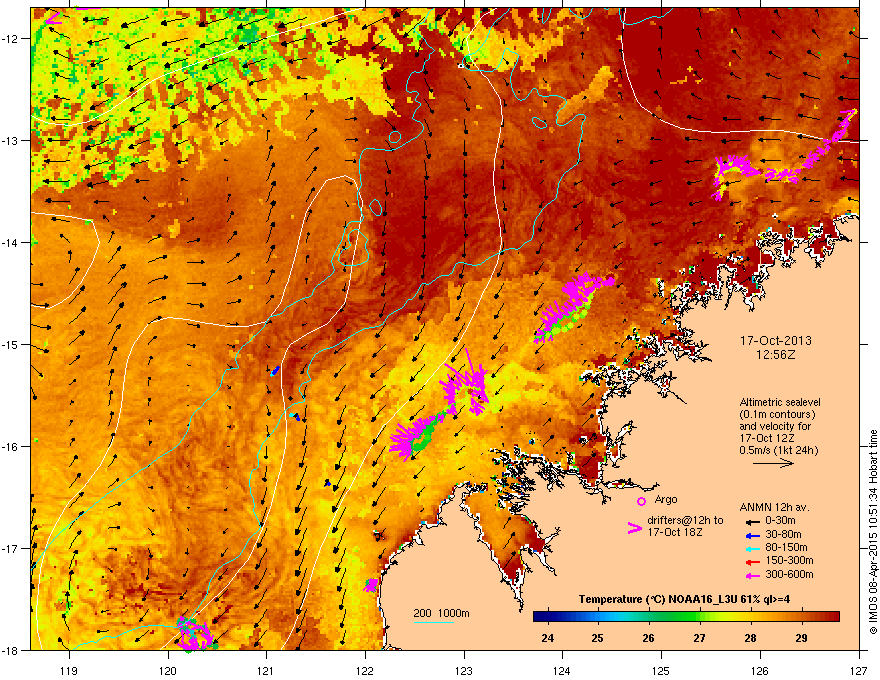
Task: Click the ANMN 12h av. legend heading
Action: click(x=774, y=507)
